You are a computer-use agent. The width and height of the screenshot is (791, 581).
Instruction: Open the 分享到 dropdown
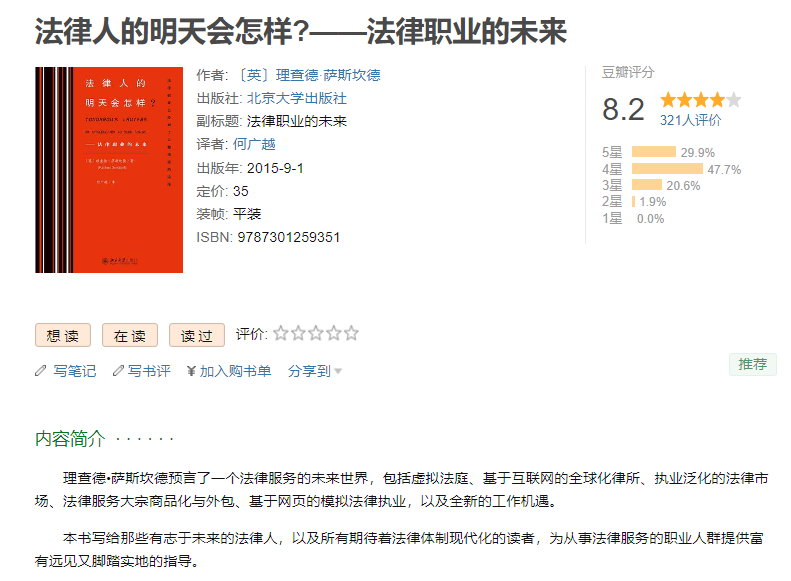click(315, 371)
